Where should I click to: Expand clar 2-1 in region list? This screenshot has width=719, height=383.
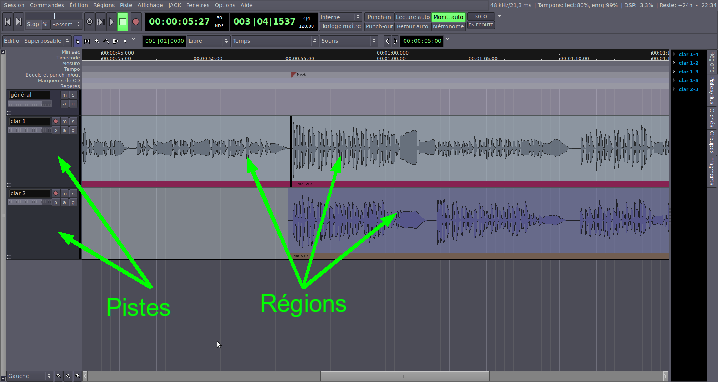click(x=675, y=89)
